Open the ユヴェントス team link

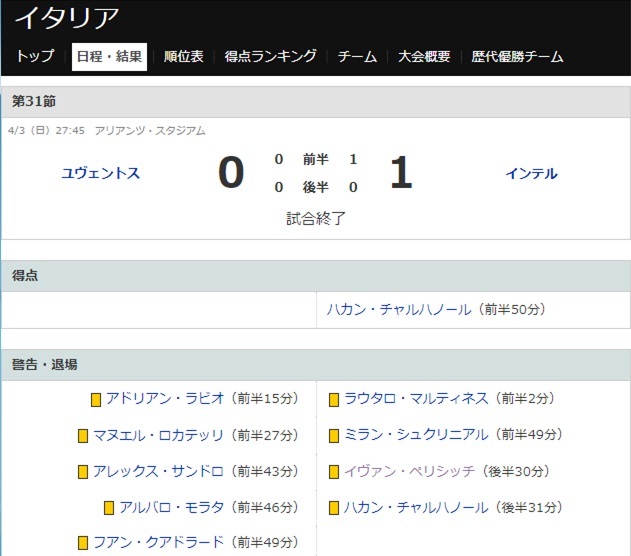101,173
